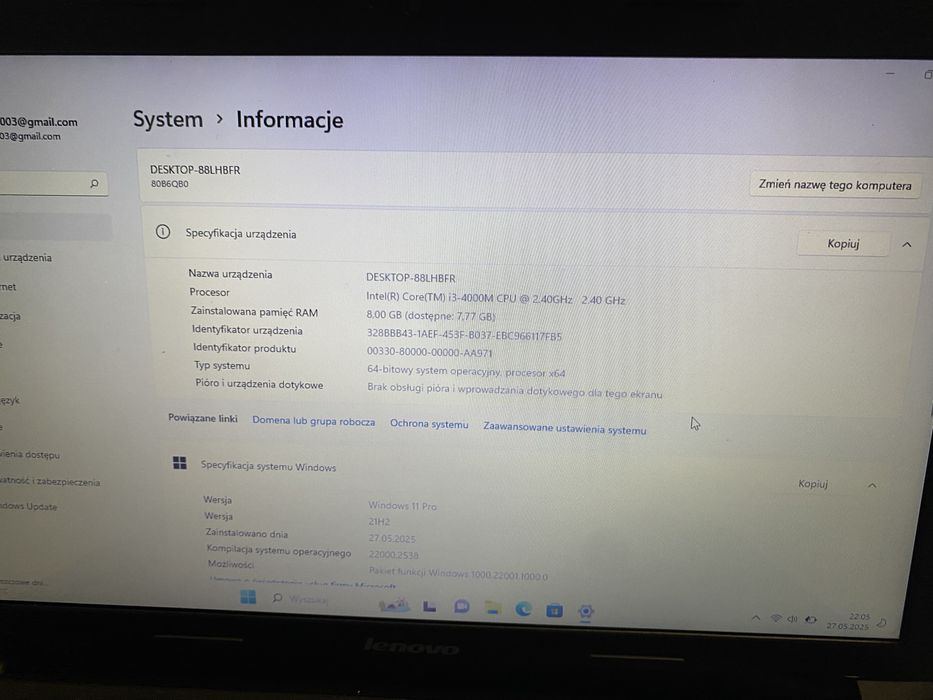Click the Zainstalowano dnia 27.05.2025 value
The image size is (933, 700).
tap(392, 539)
